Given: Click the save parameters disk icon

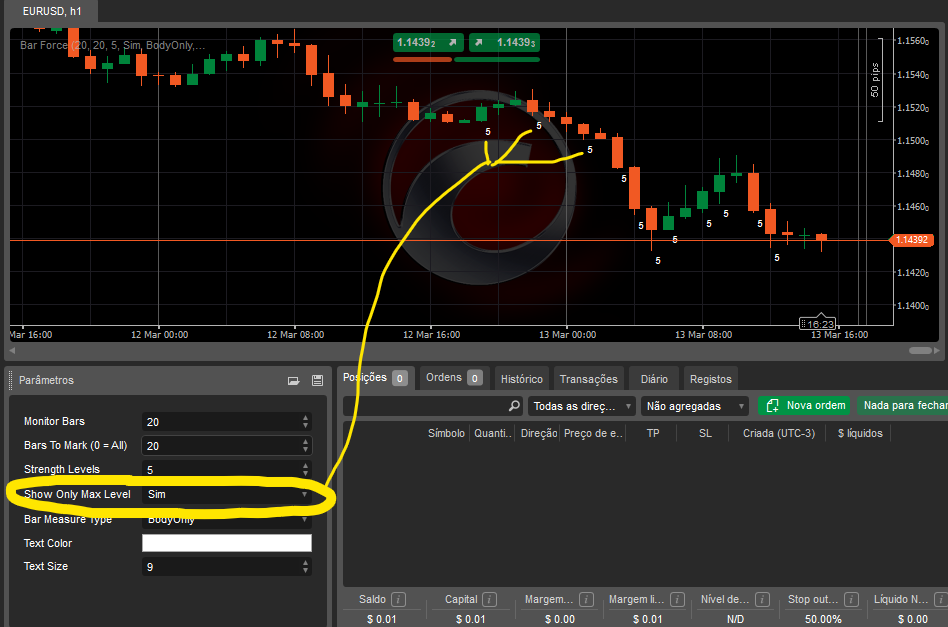Looking at the screenshot, I should coord(317,380).
